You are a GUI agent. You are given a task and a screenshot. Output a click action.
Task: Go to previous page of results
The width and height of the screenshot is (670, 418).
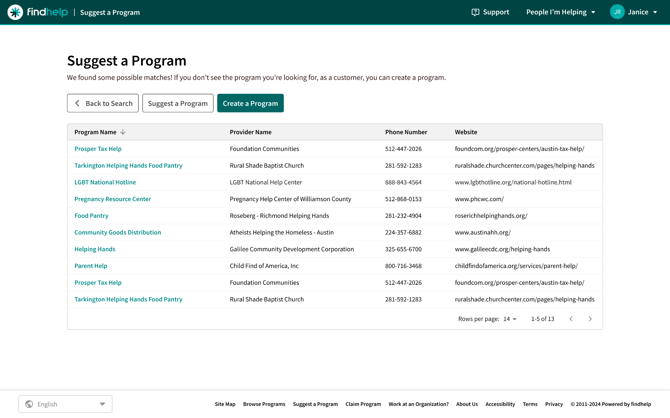coord(571,319)
